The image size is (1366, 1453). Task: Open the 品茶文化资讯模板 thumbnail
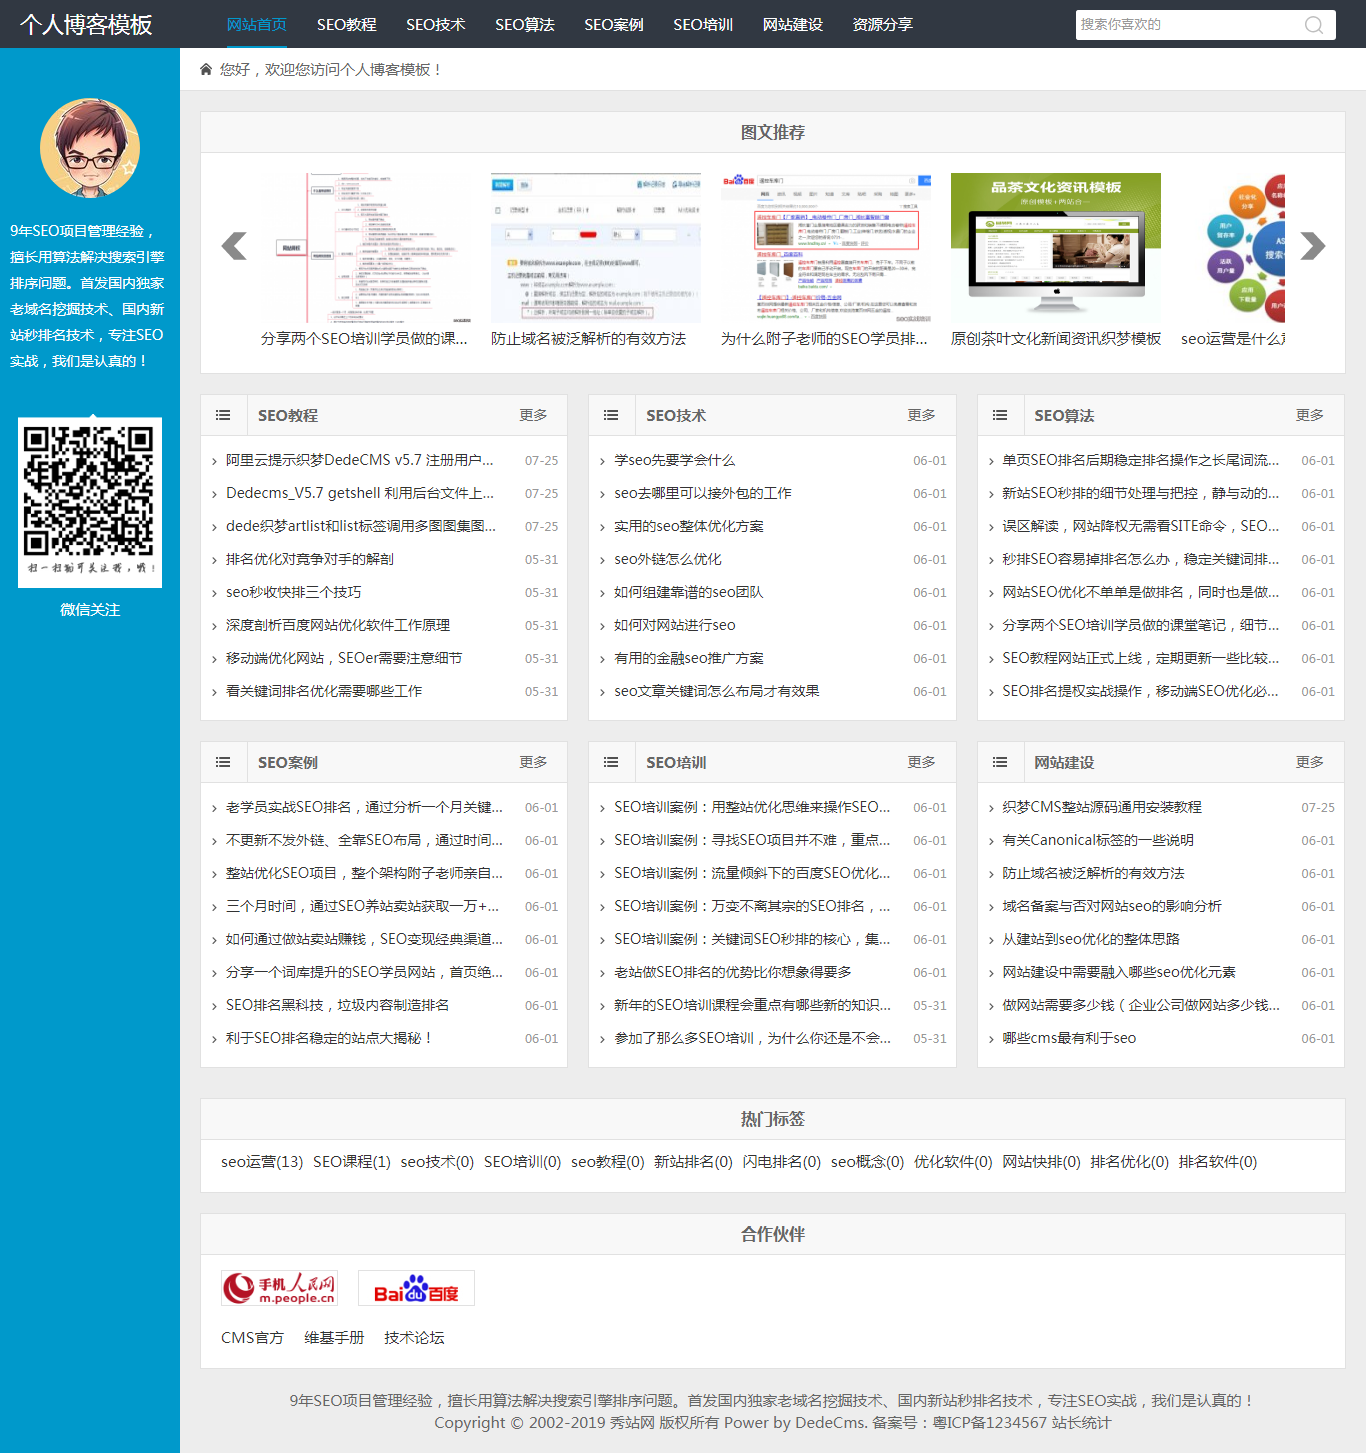coord(1055,247)
